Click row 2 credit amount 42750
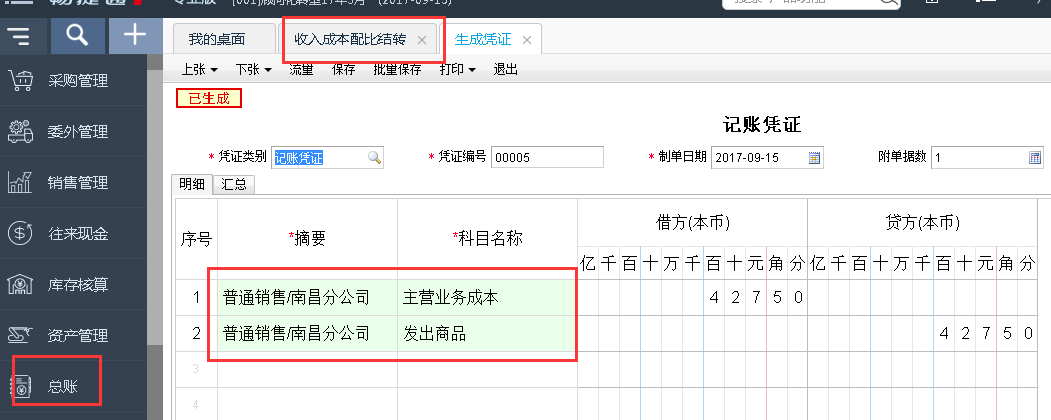 [x=922, y=334]
